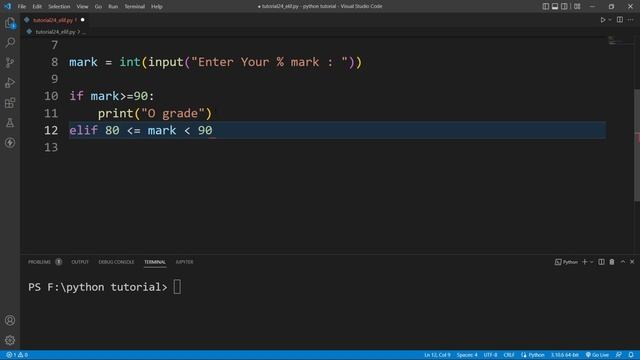The image size is (640, 360).
Task: Switch to the Debug Console tab
Action: pos(116,262)
